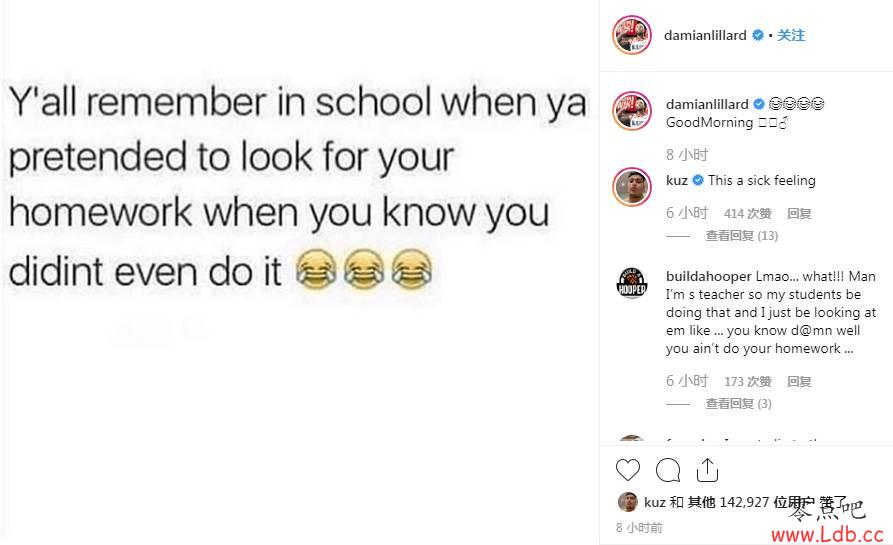The height and width of the screenshot is (545, 893).
Task: Click the kuz avatar beside likes count
Action: click(628, 502)
